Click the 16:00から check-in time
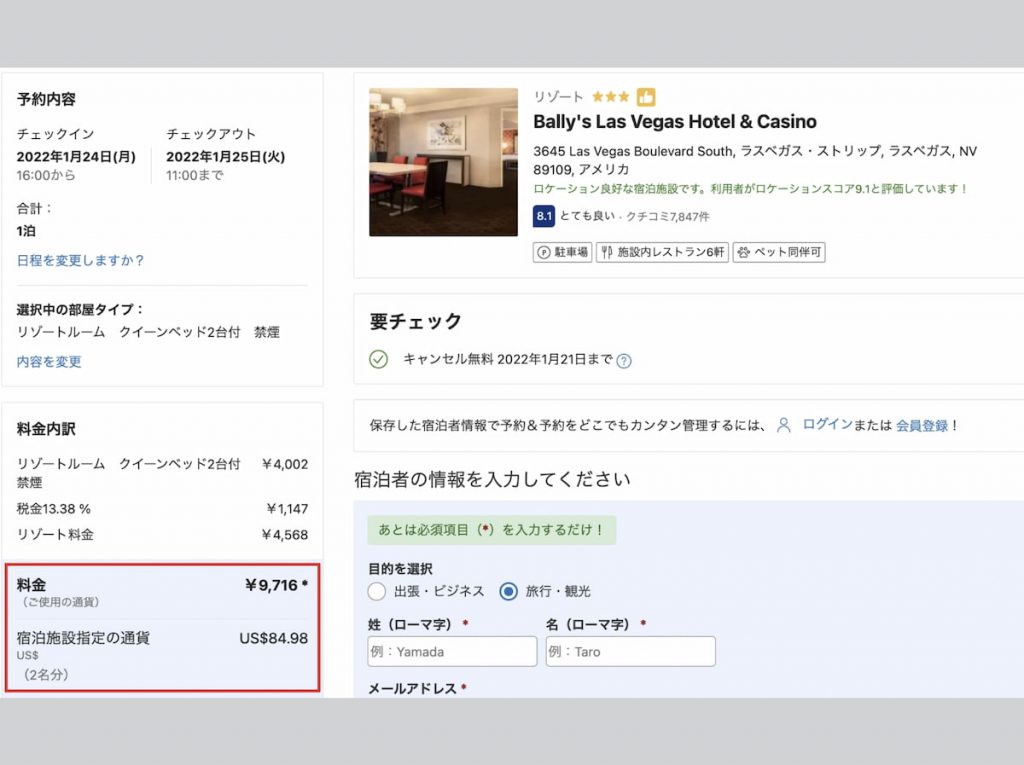This screenshot has width=1024, height=765. [x=46, y=175]
